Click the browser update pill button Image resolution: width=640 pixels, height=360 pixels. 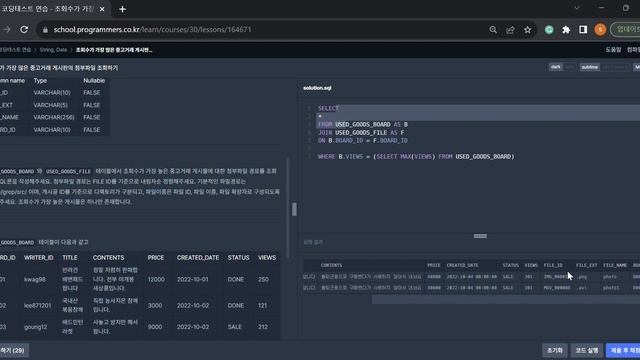tap(626, 29)
